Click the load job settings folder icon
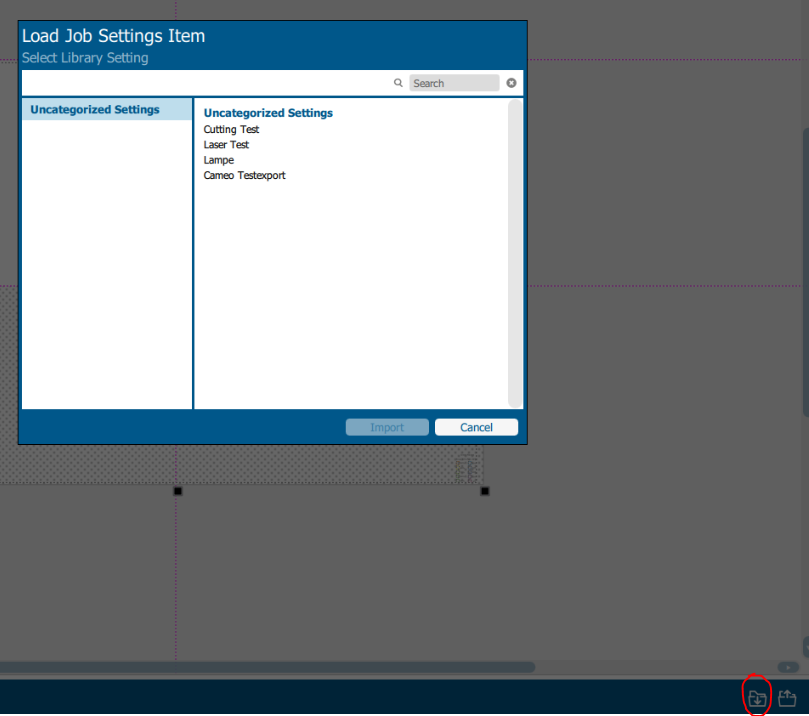Image resolution: width=809 pixels, height=716 pixels. pyautogui.click(x=757, y=698)
